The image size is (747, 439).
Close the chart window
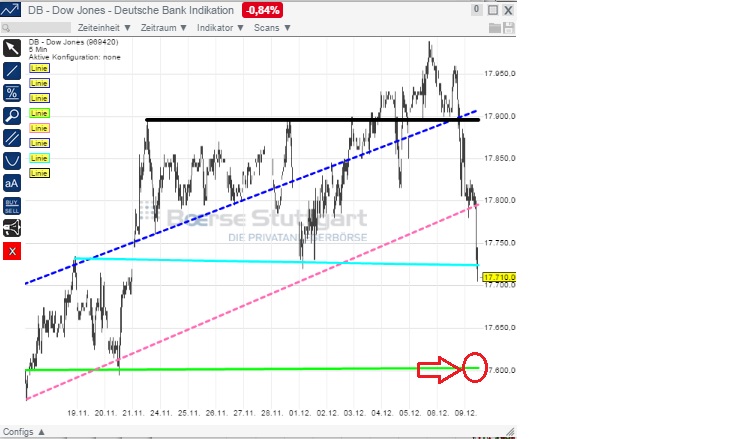coord(508,10)
